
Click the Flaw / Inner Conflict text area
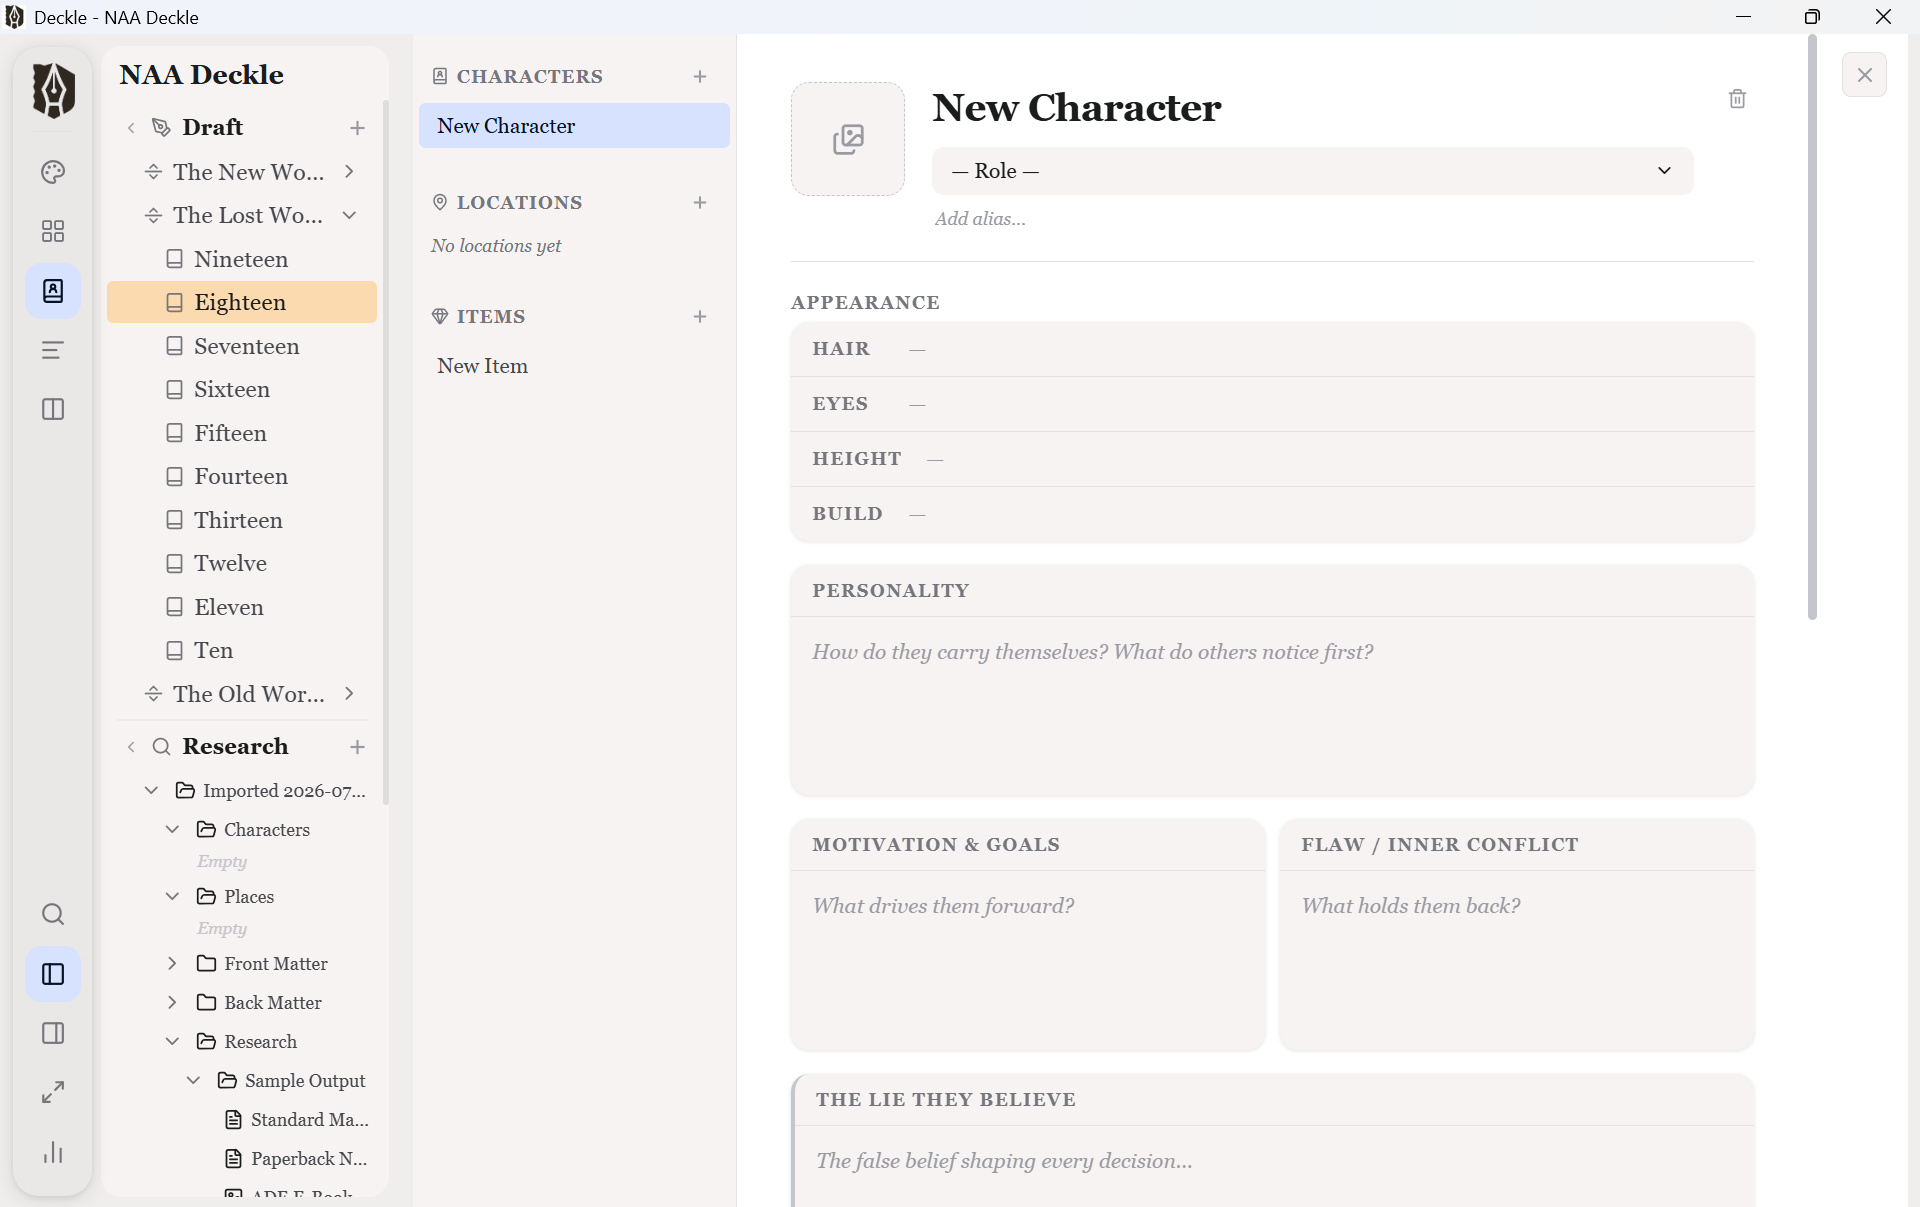pos(1516,960)
